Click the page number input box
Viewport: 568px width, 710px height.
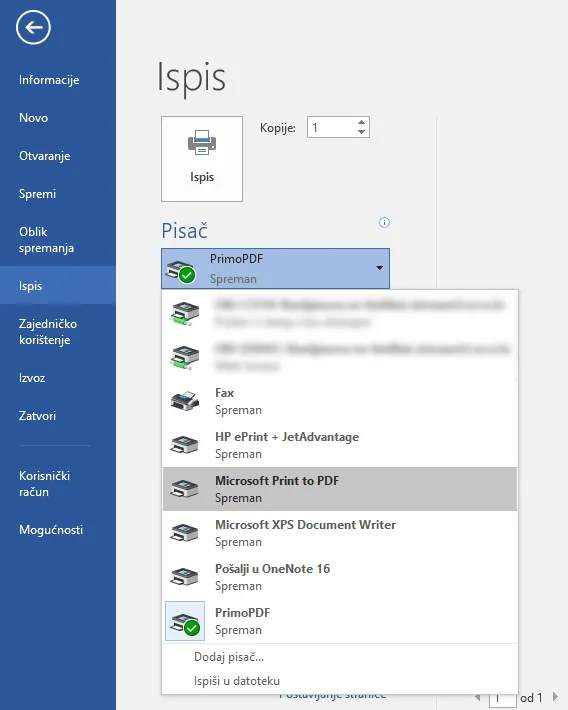tap(503, 700)
